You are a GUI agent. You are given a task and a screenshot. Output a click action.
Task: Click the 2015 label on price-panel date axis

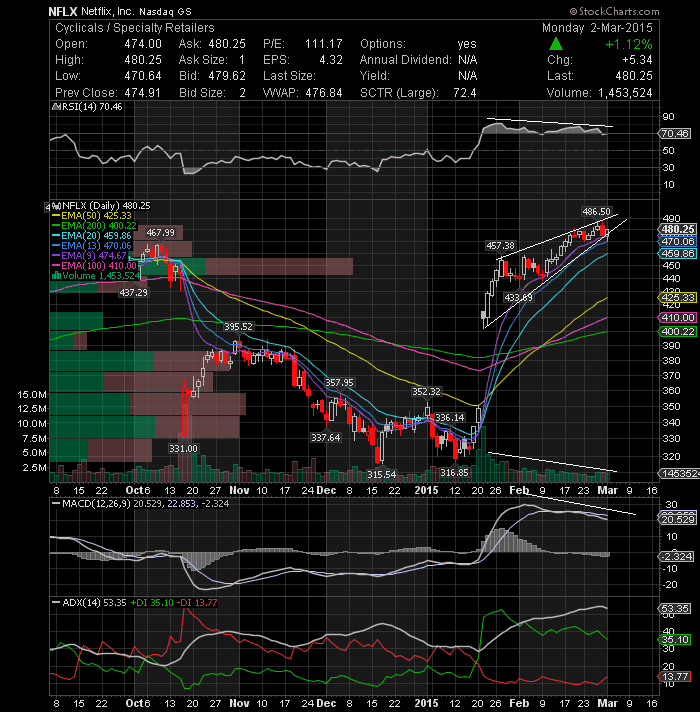[x=426, y=490]
